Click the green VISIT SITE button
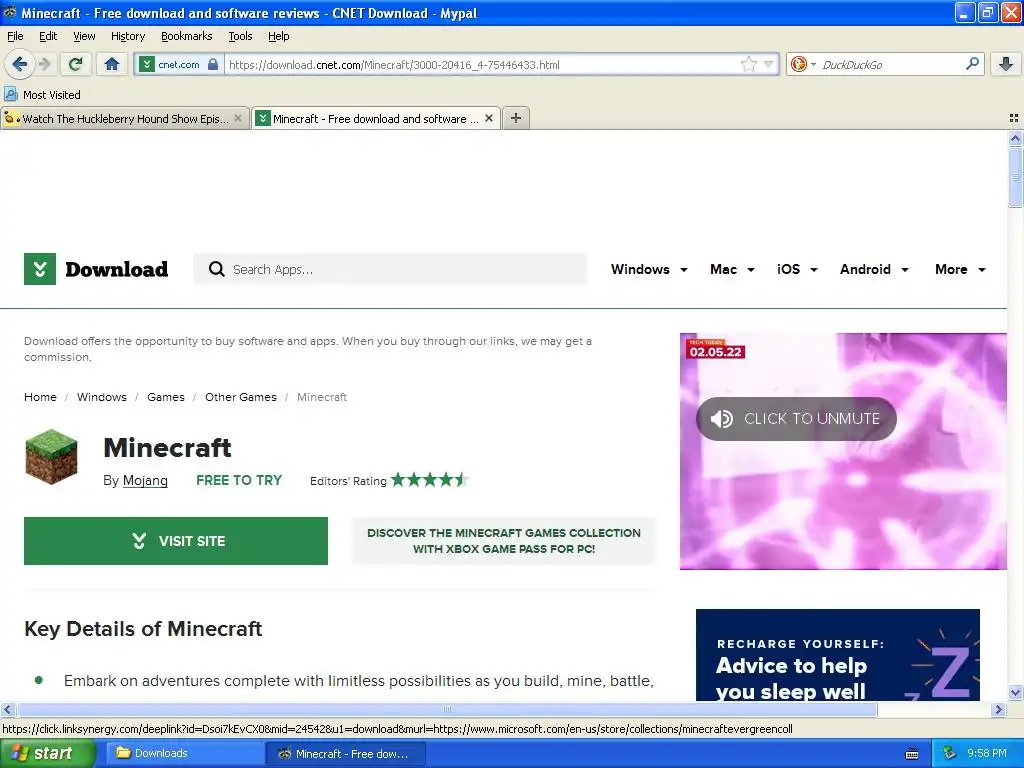Viewport: 1024px width, 768px height. (176, 541)
